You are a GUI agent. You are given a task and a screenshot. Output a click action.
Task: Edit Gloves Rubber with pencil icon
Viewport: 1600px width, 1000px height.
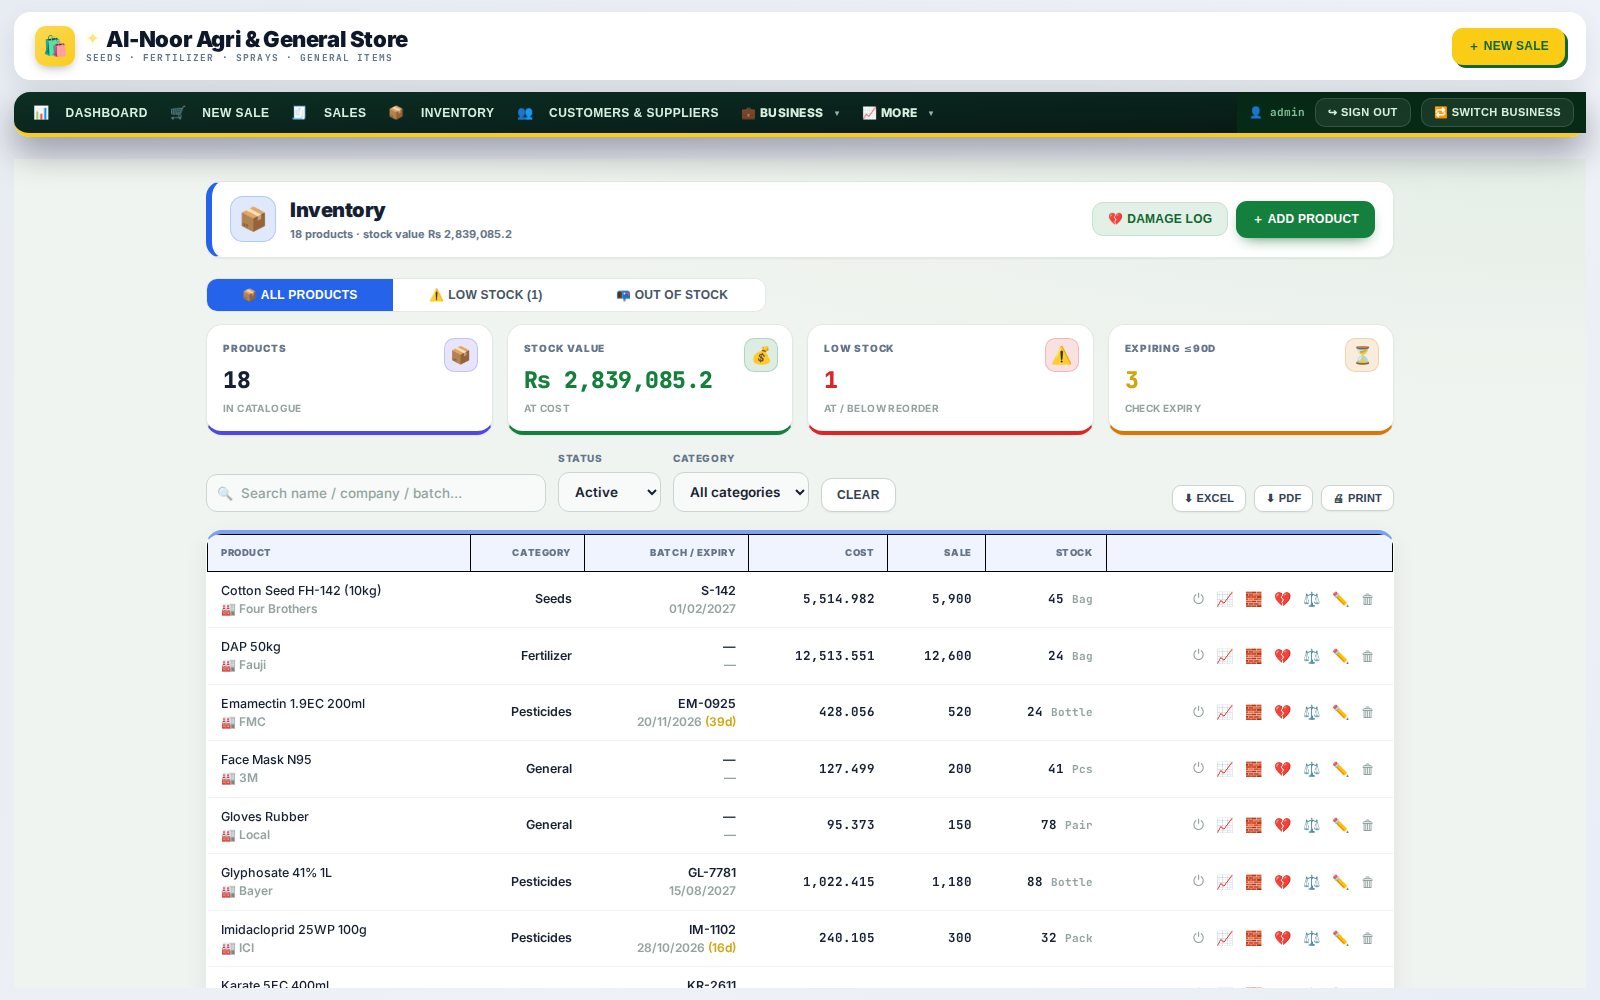click(x=1341, y=825)
